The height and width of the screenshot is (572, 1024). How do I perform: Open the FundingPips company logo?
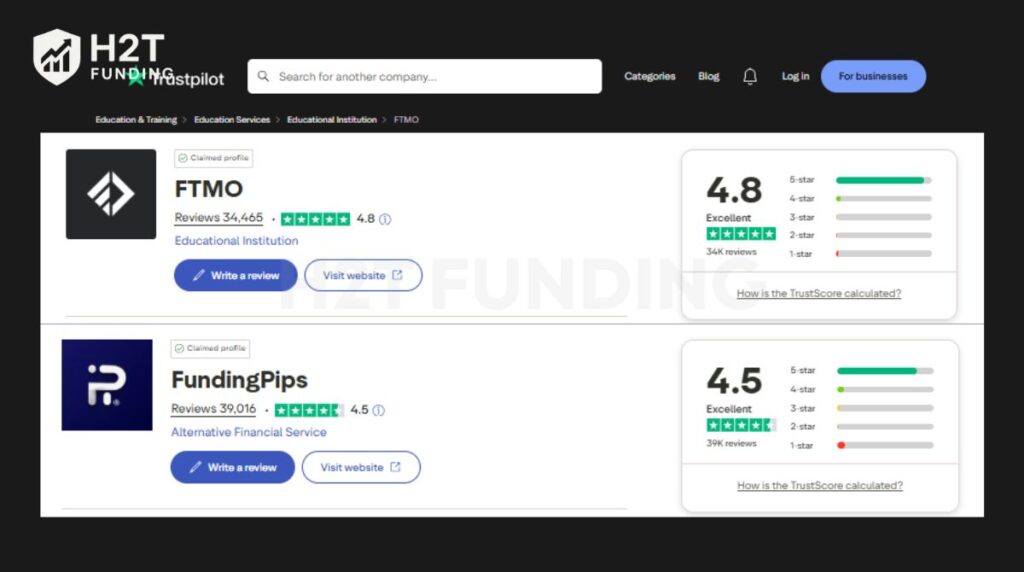coord(107,385)
